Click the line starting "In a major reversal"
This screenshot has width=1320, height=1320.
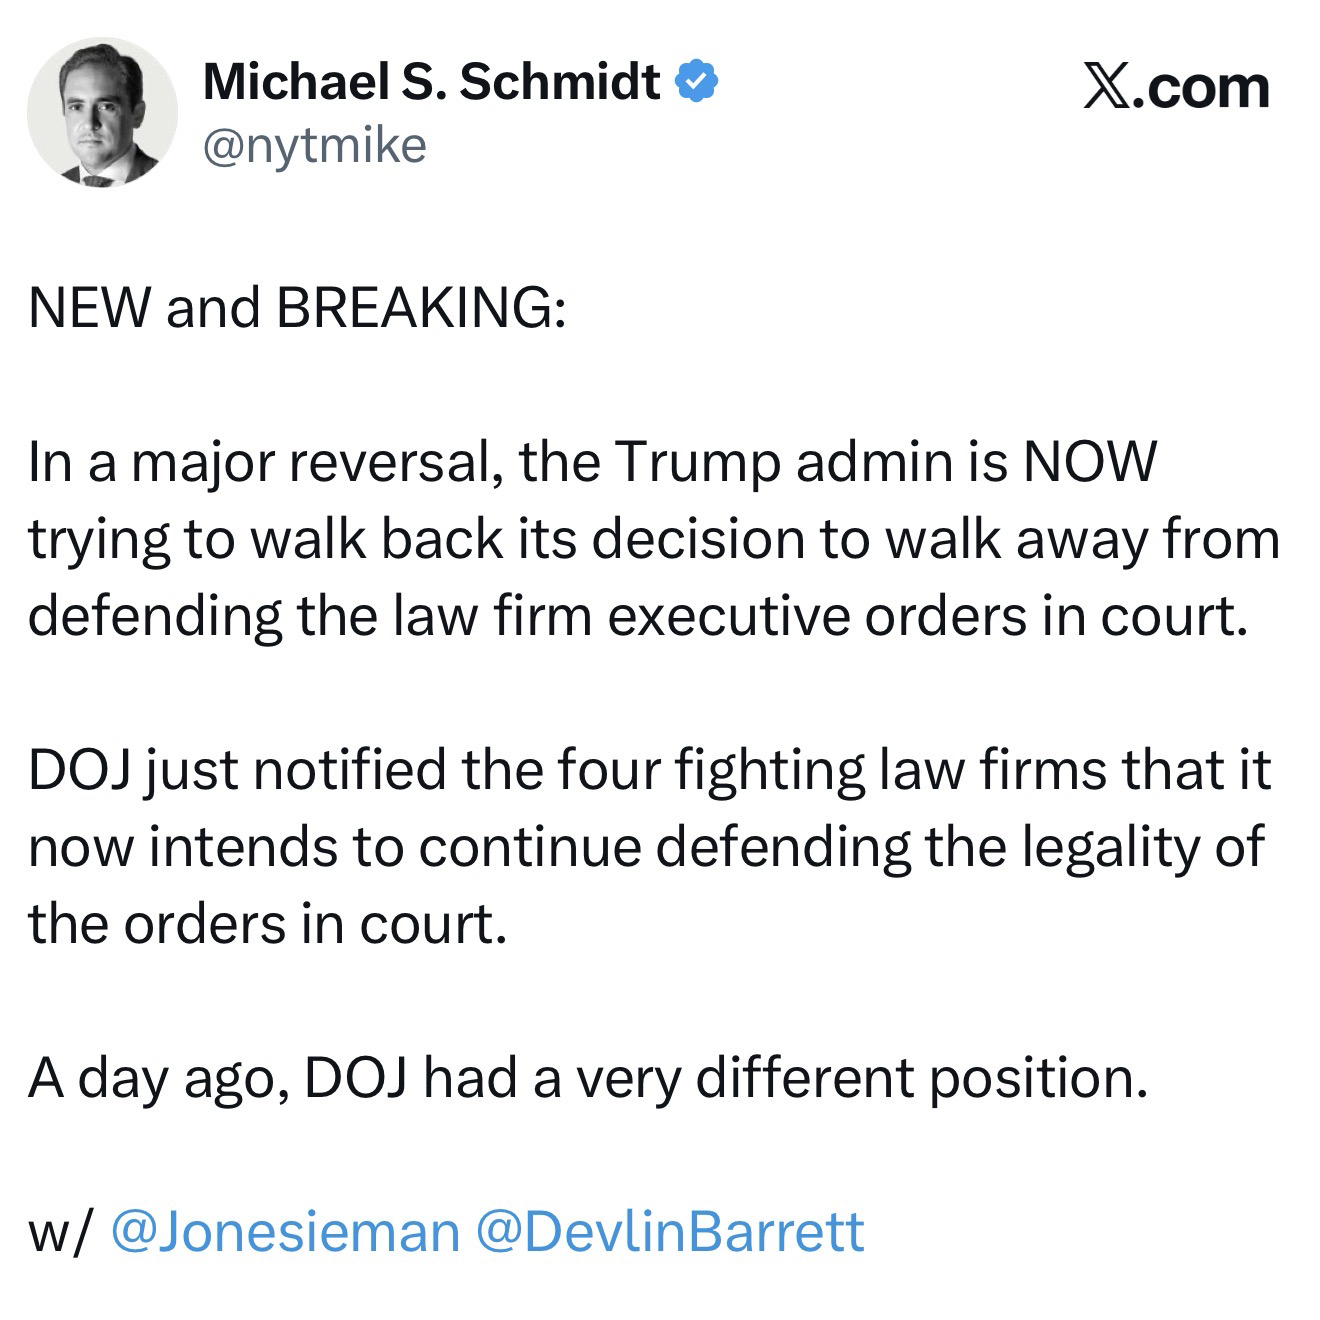tap(590, 462)
